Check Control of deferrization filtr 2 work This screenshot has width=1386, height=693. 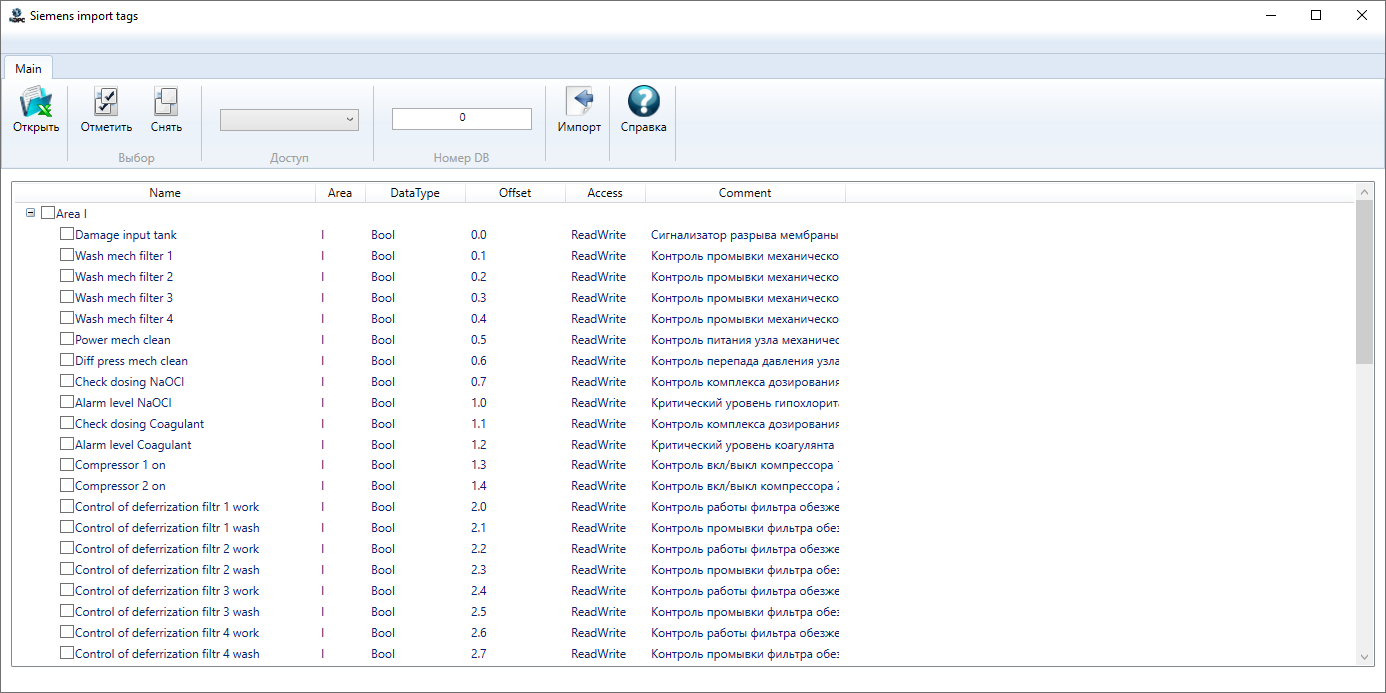point(67,548)
